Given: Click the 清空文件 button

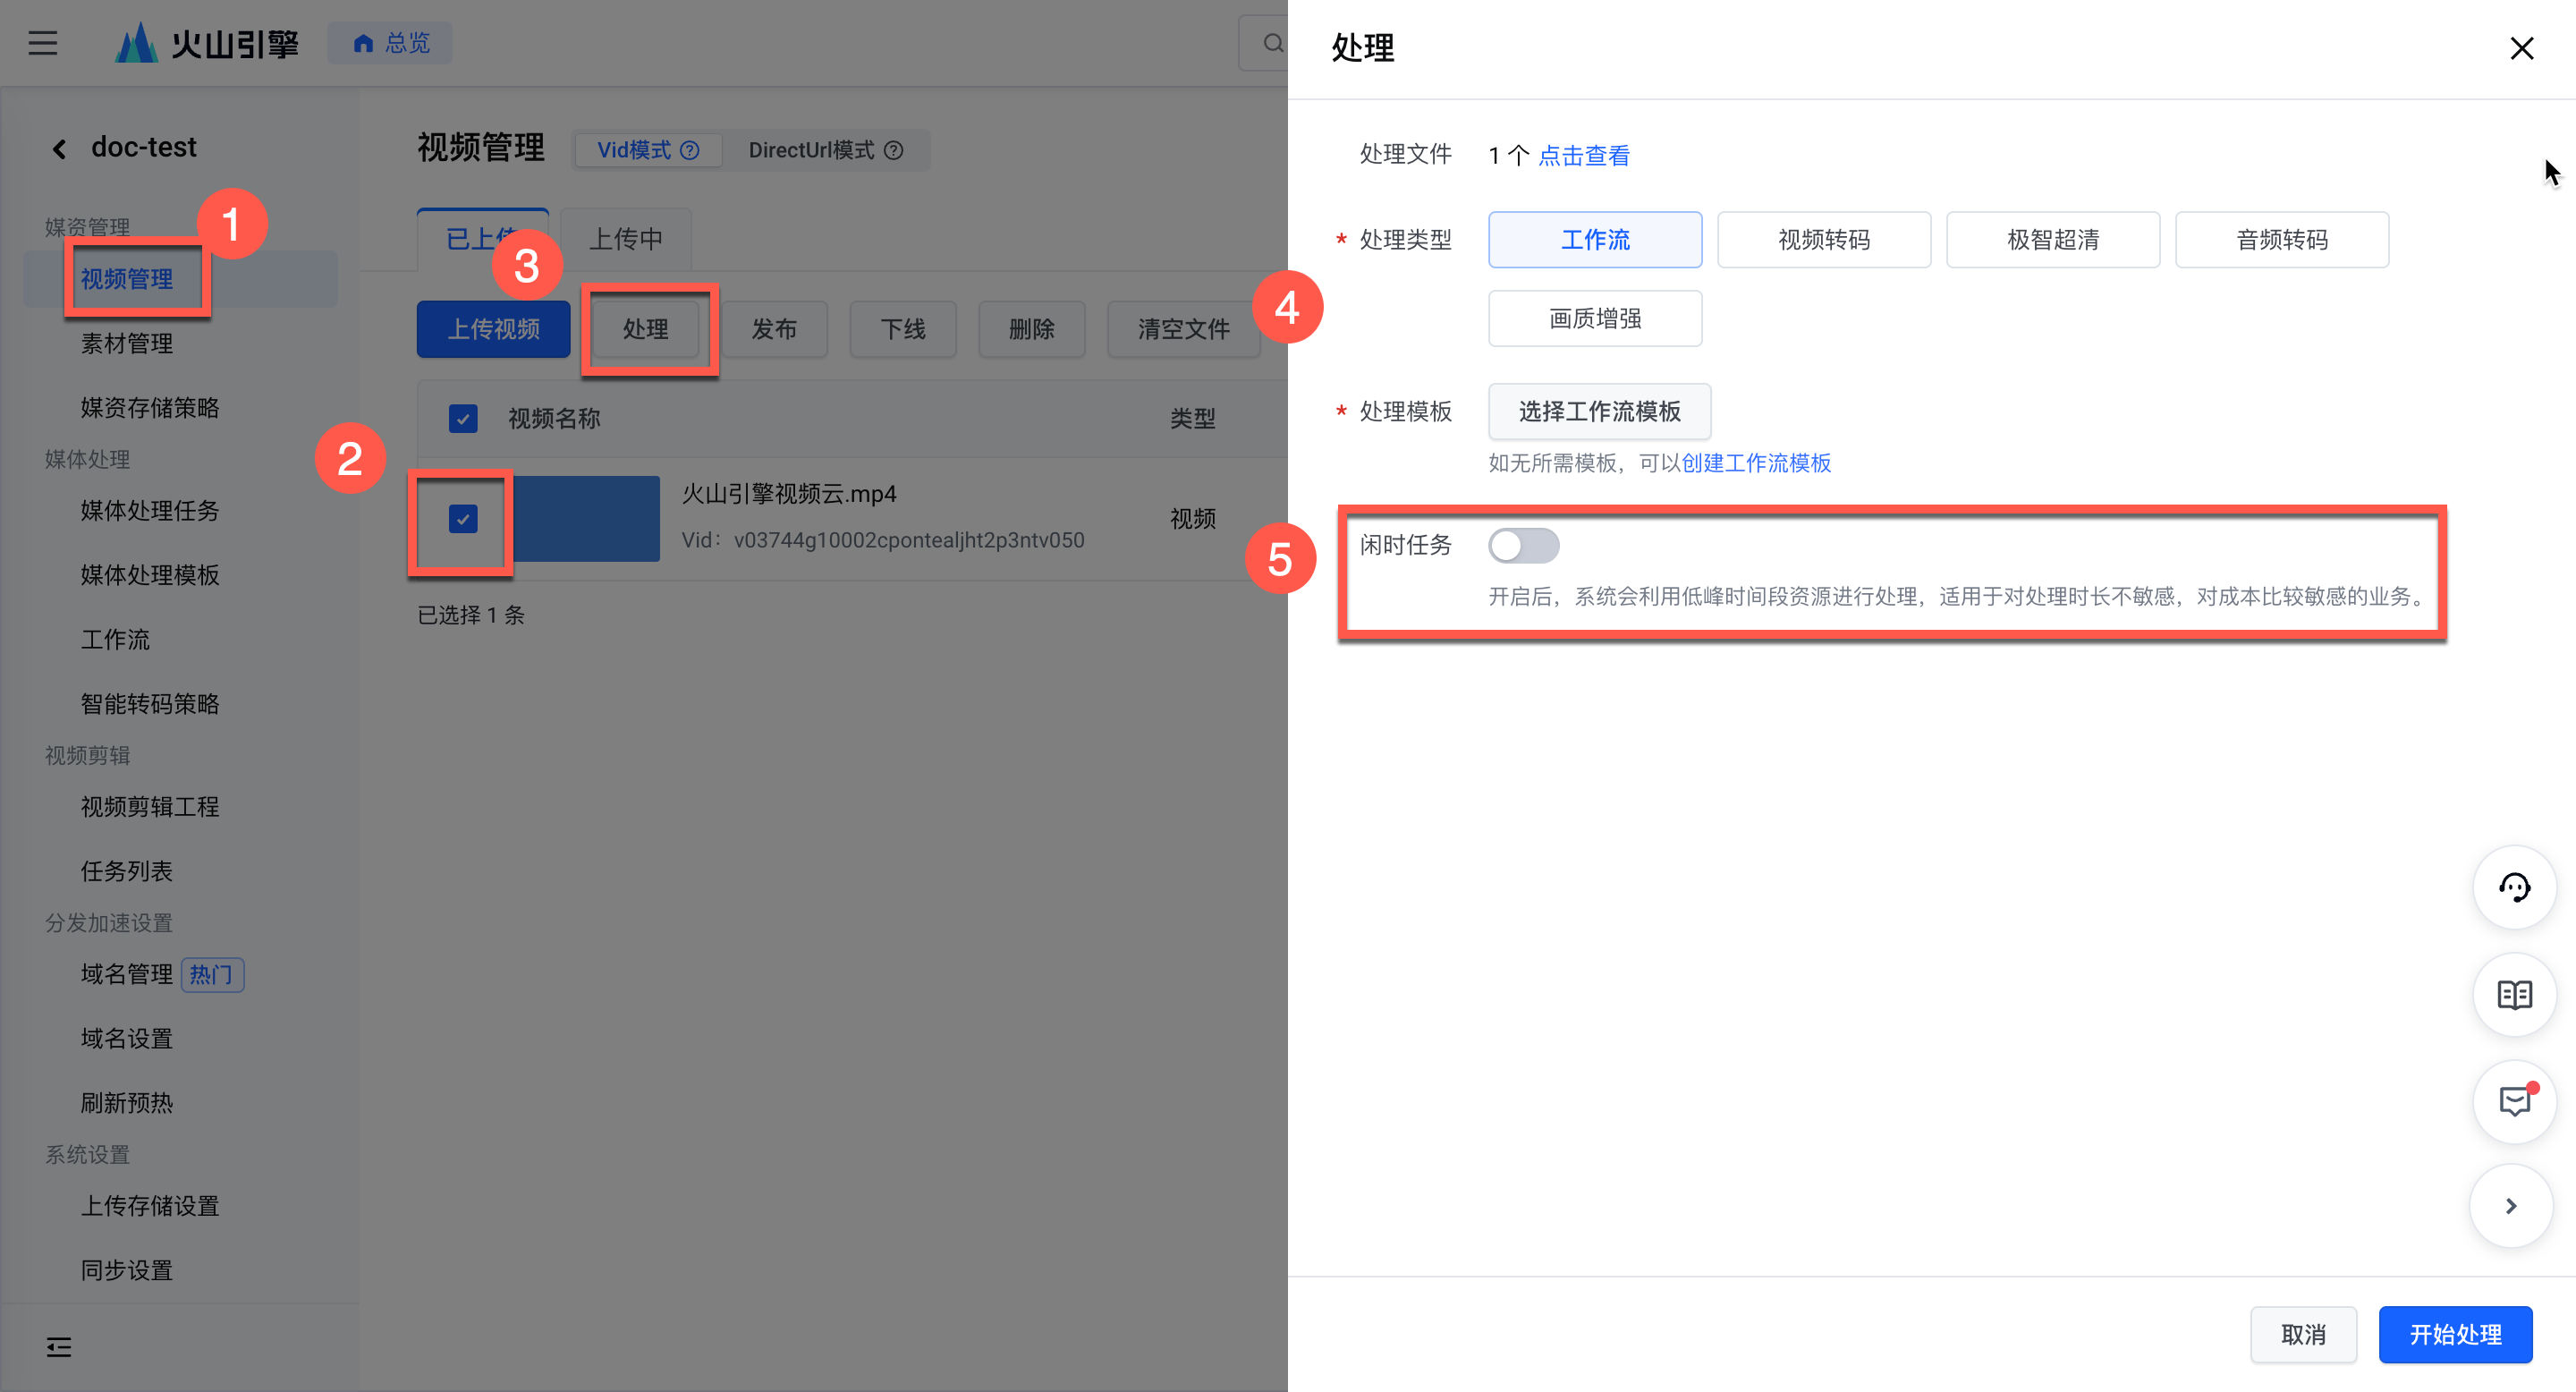Looking at the screenshot, I should click(x=1184, y=329).
